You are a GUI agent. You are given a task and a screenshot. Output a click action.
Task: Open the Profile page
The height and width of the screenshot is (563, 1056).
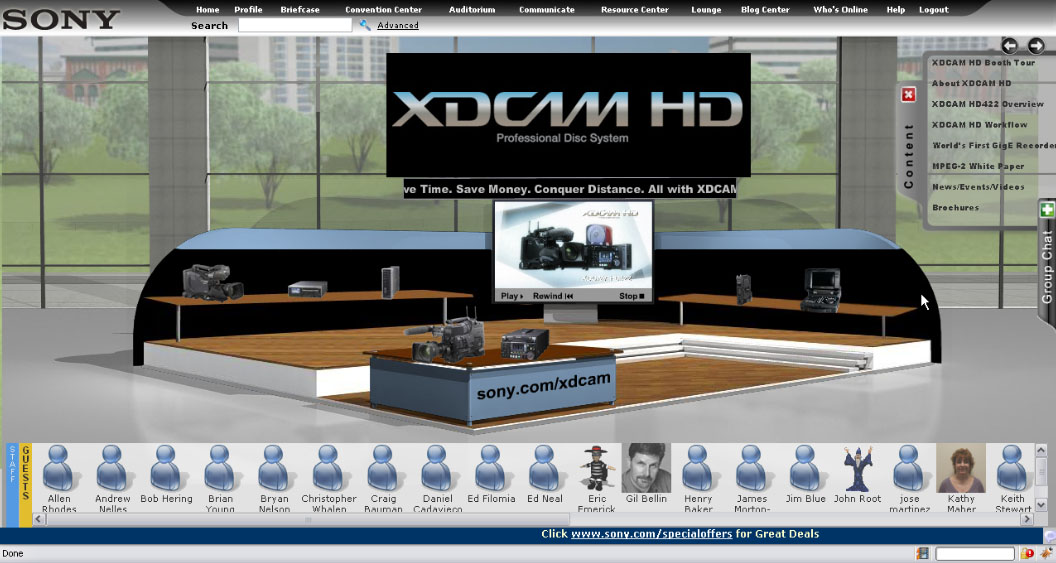[248, 9]
